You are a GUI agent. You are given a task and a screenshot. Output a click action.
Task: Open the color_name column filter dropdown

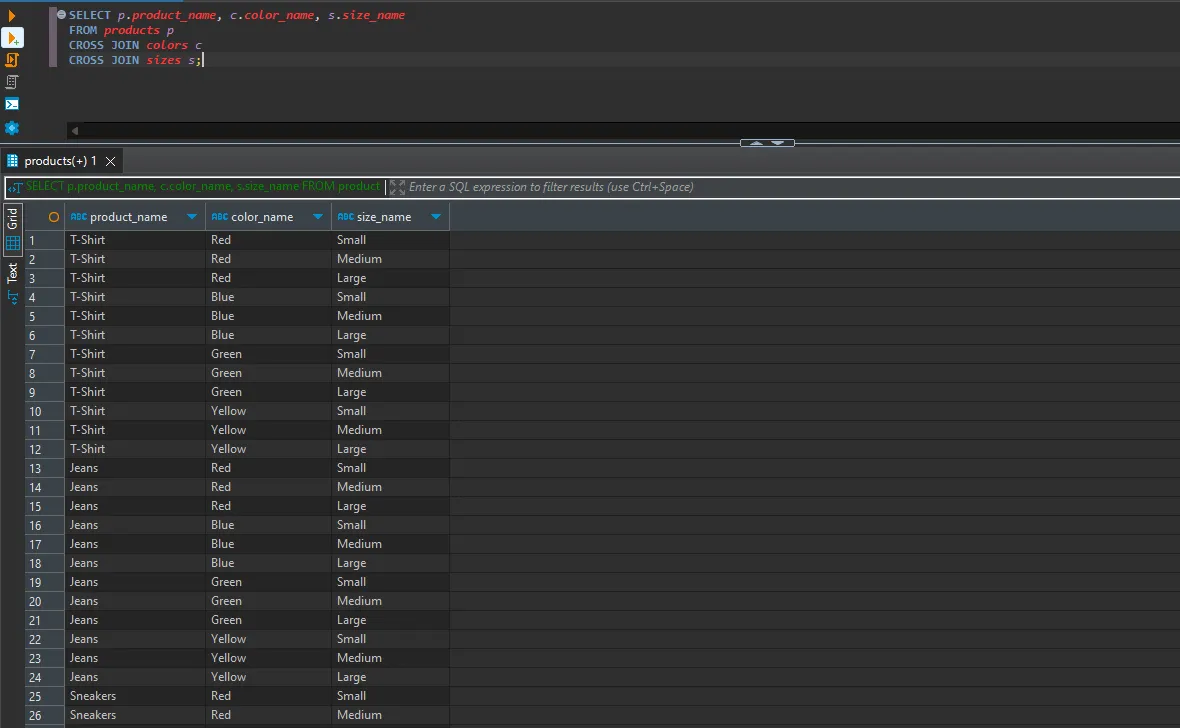pos(318,217)
